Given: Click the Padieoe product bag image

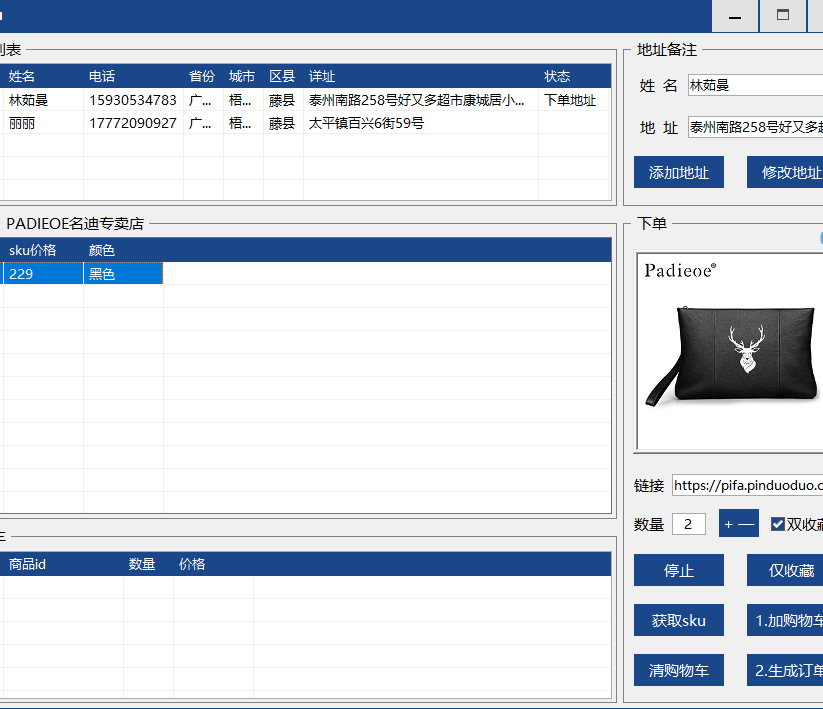Looking at the screenshot, I should point(730,350).
